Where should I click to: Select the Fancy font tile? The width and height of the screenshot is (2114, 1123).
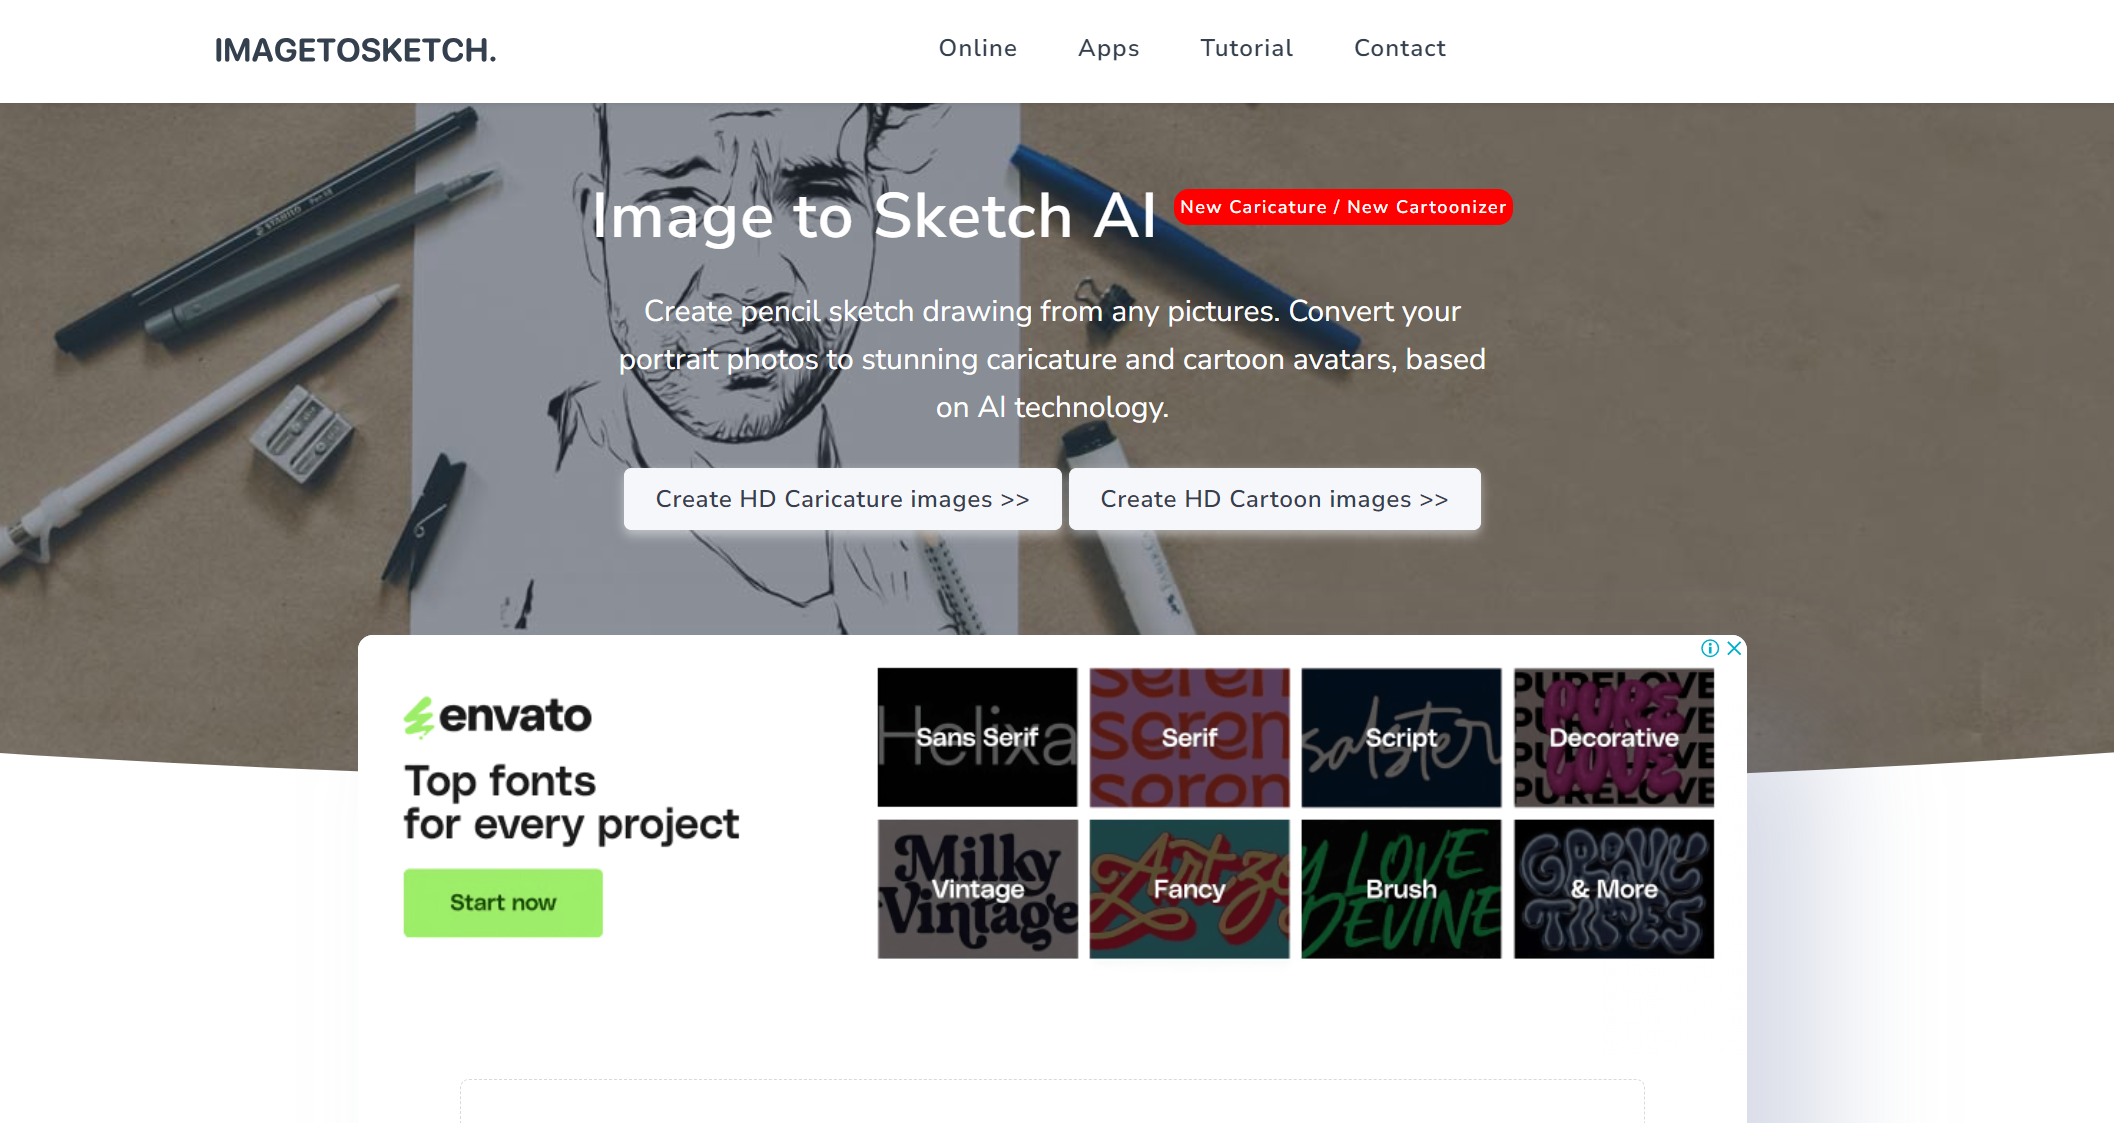click(x=1189, y=889)
